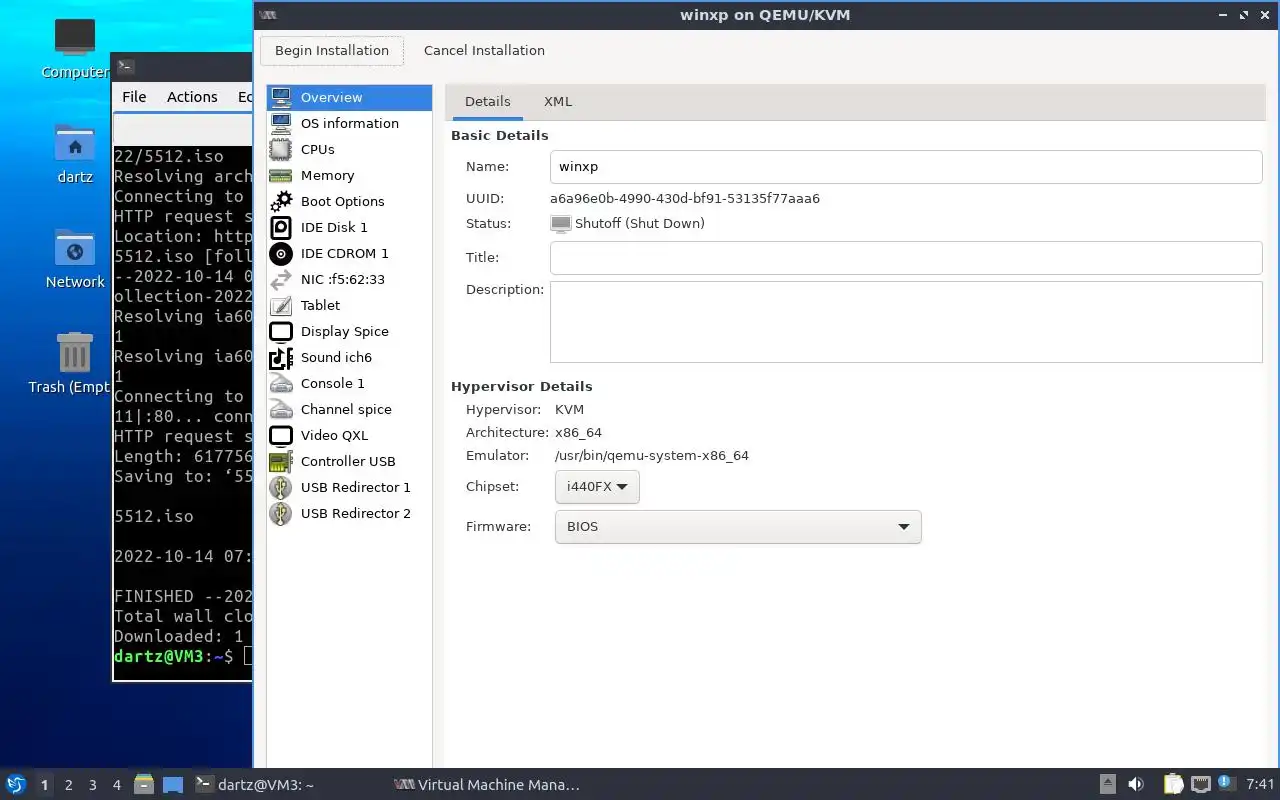Switch to workspace 4 in pager
This screenshot has height=800, width=1280.
117,785
